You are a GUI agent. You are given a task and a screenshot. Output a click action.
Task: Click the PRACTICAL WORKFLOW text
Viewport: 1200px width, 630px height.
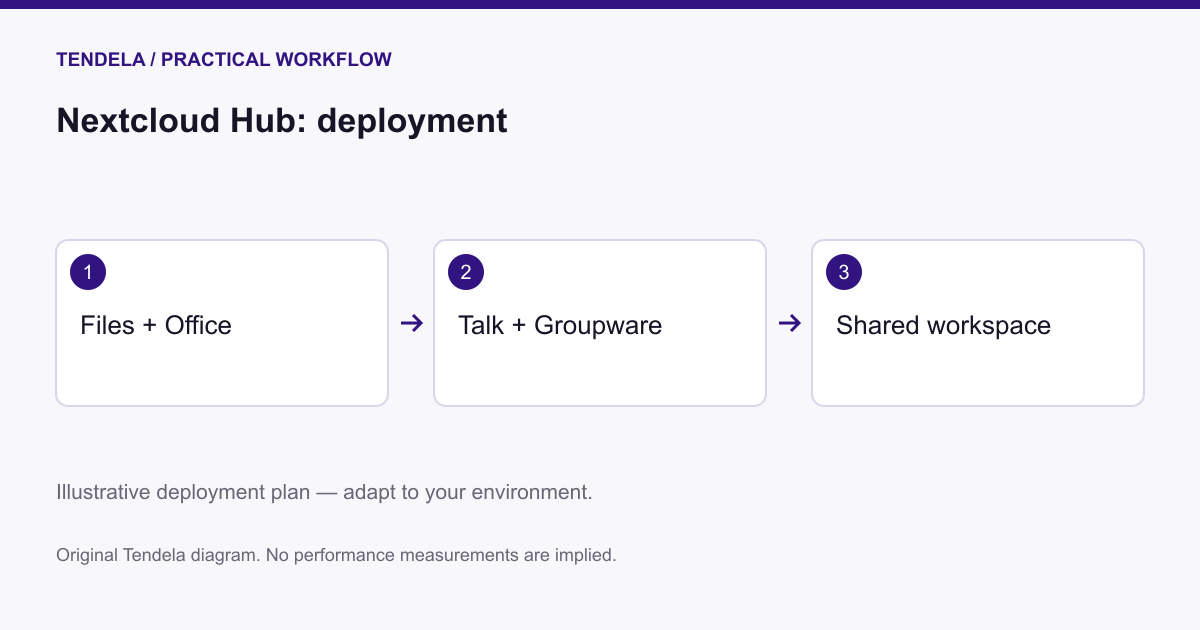(x=277, y=60)
